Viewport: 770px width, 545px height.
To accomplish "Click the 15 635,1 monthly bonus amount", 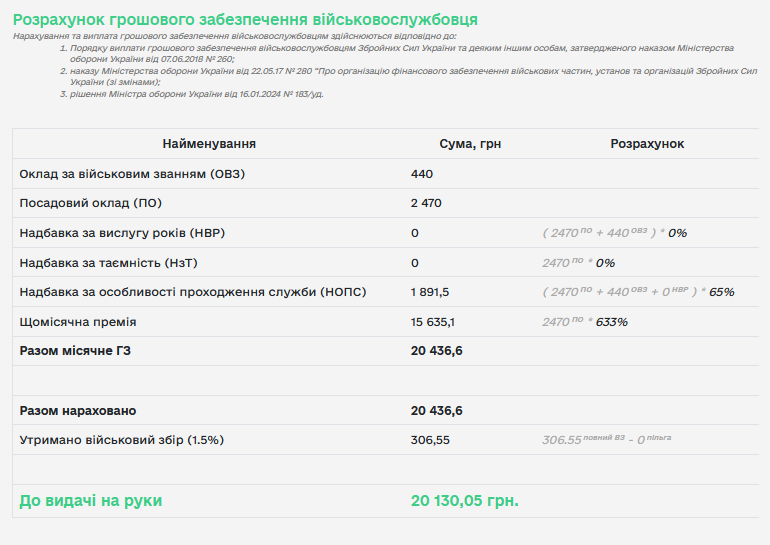I will (433, 322).
